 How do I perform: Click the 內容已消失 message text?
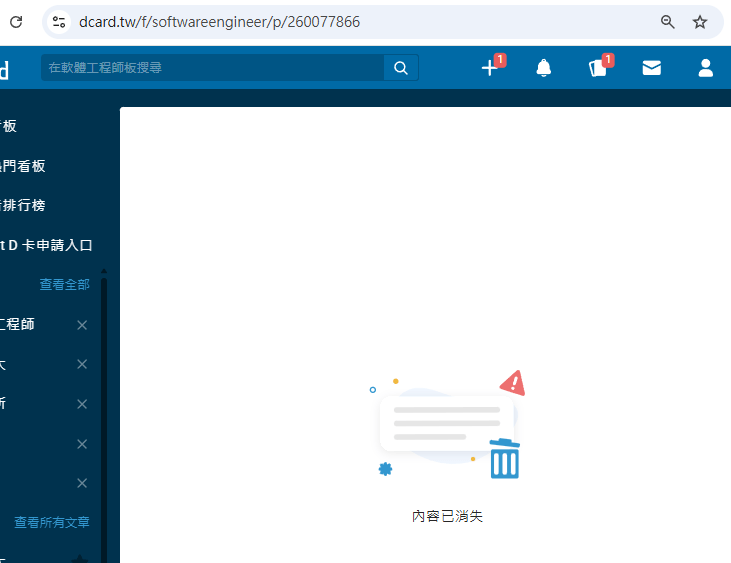pyautogui.click(x=447, y=516)
